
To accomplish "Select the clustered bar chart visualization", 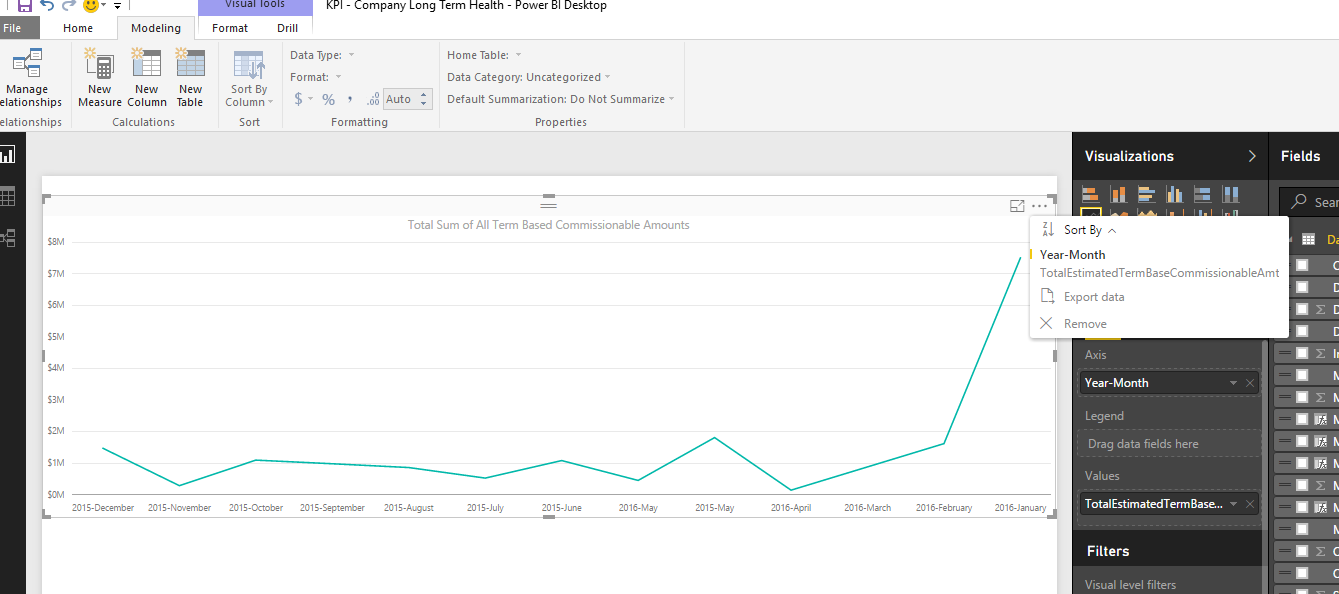I will (x=1147, y=195).
